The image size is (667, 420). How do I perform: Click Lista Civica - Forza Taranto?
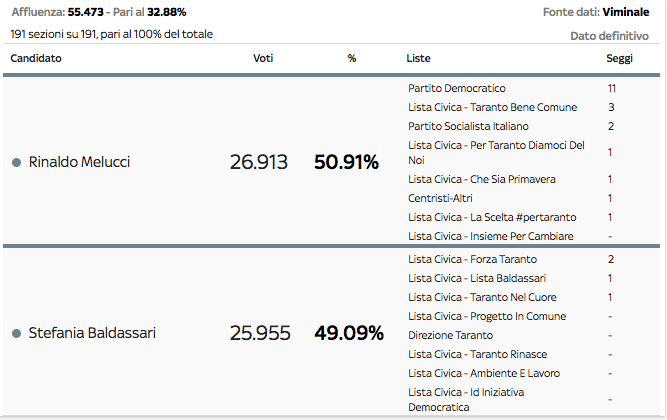coord(466,259)
